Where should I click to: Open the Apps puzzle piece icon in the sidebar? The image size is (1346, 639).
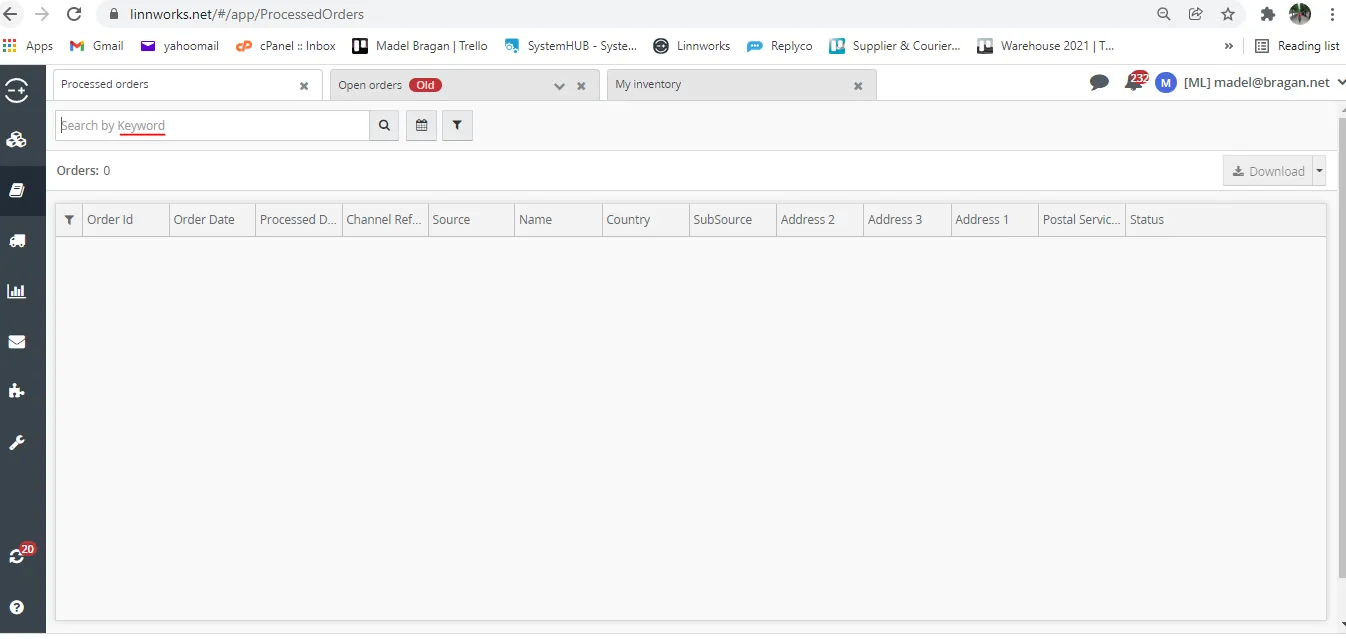pyautogui.click(x=17, y=391)
